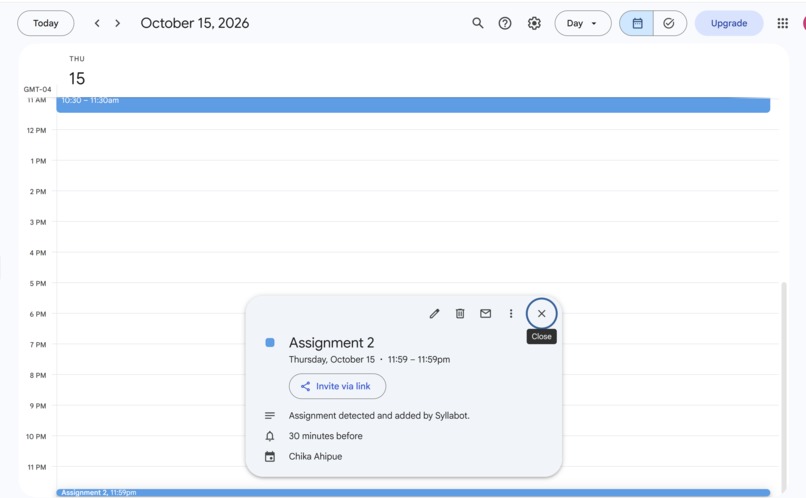806x498 pixels.
Task: Click the October 15, 2026 date title
Action: coord(195,23)
